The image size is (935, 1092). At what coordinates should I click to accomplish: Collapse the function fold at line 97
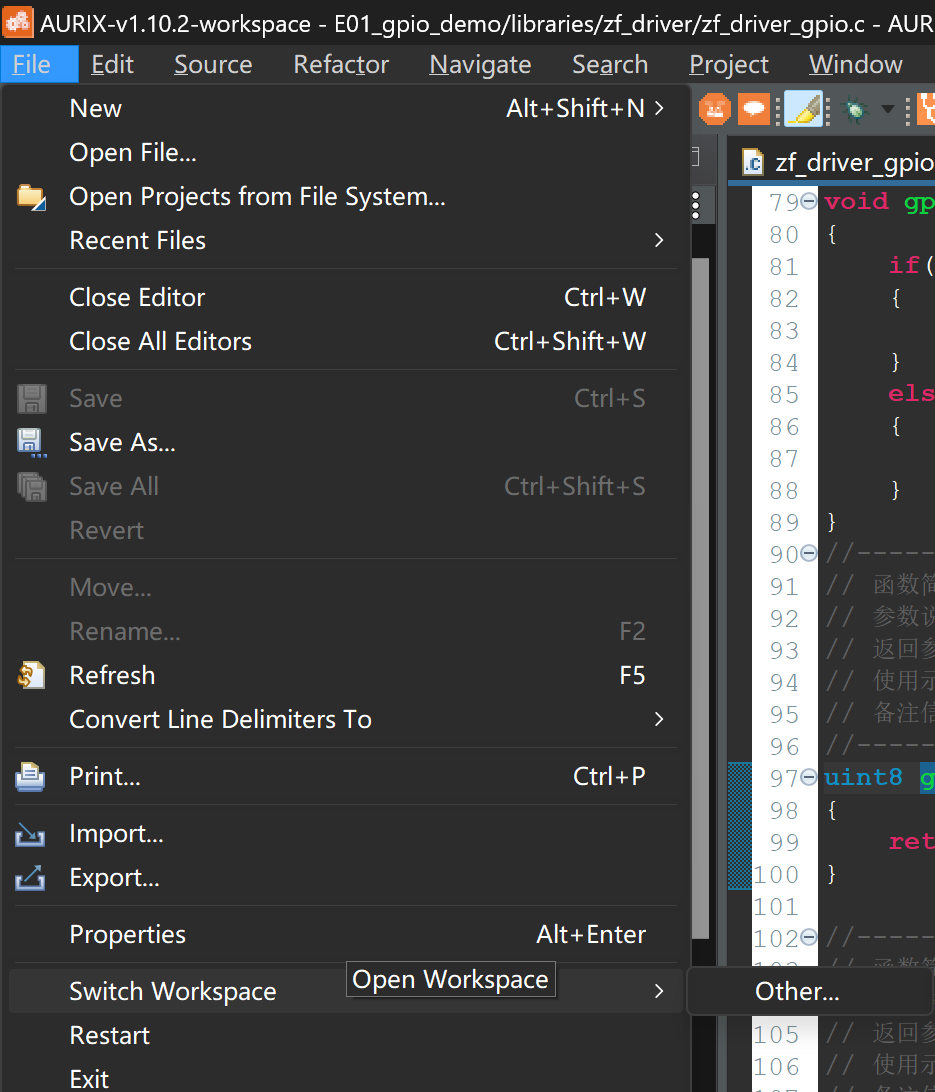[x=809, y=777]
